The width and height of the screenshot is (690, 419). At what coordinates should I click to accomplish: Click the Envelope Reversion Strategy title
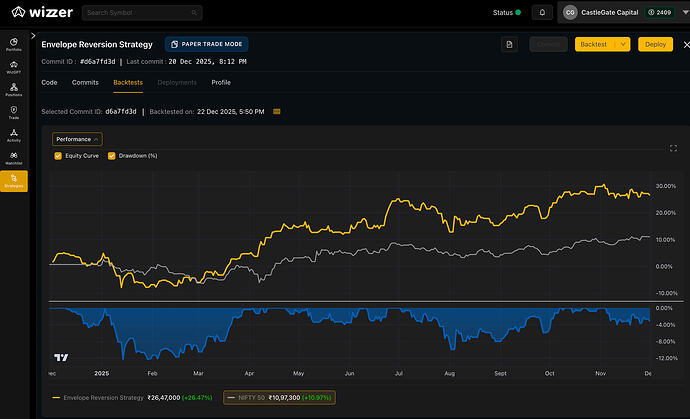click(x=97, y=44)
